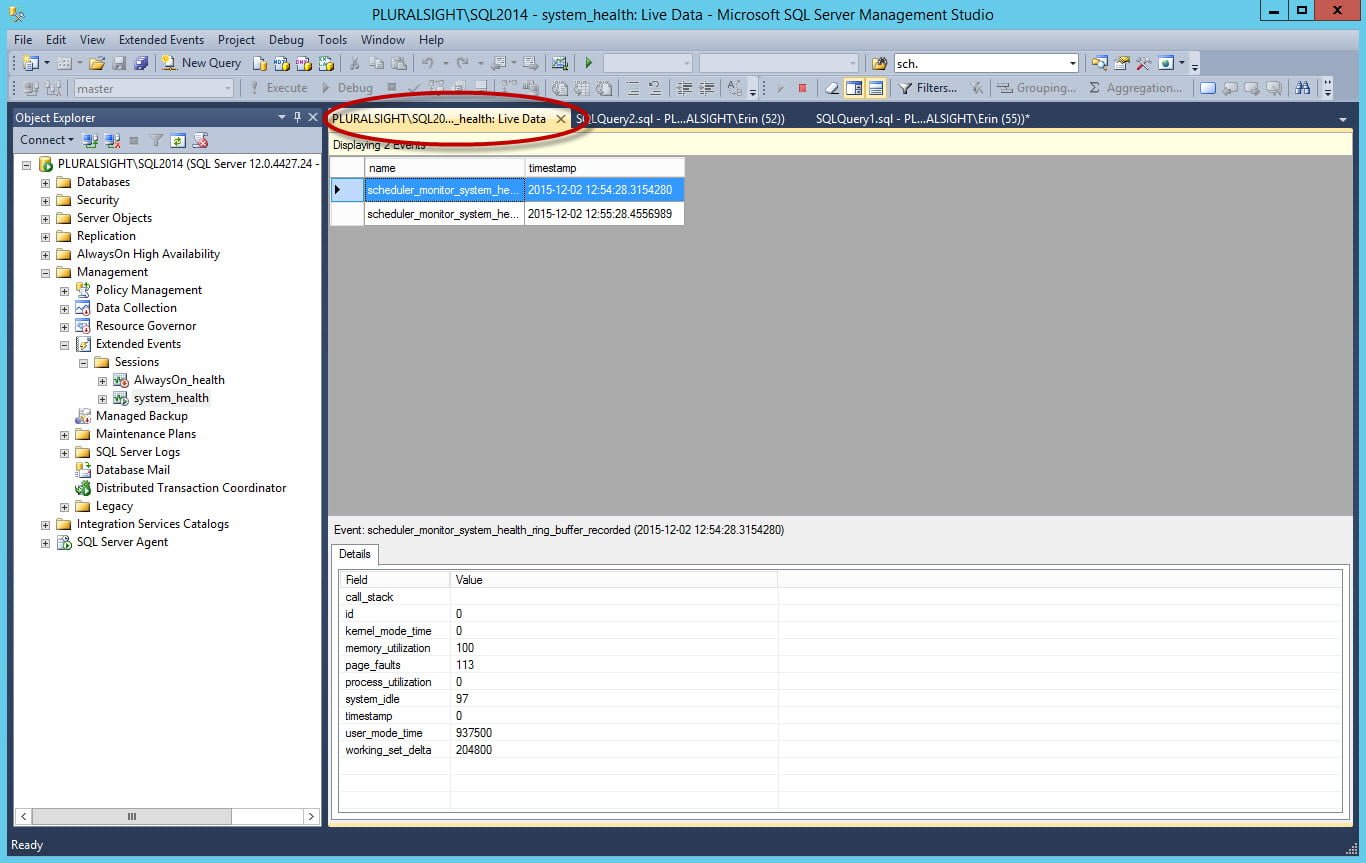Open the master database dropdown
The width and height of the screenshot is (1366, 863).
[x=154, y=88]
